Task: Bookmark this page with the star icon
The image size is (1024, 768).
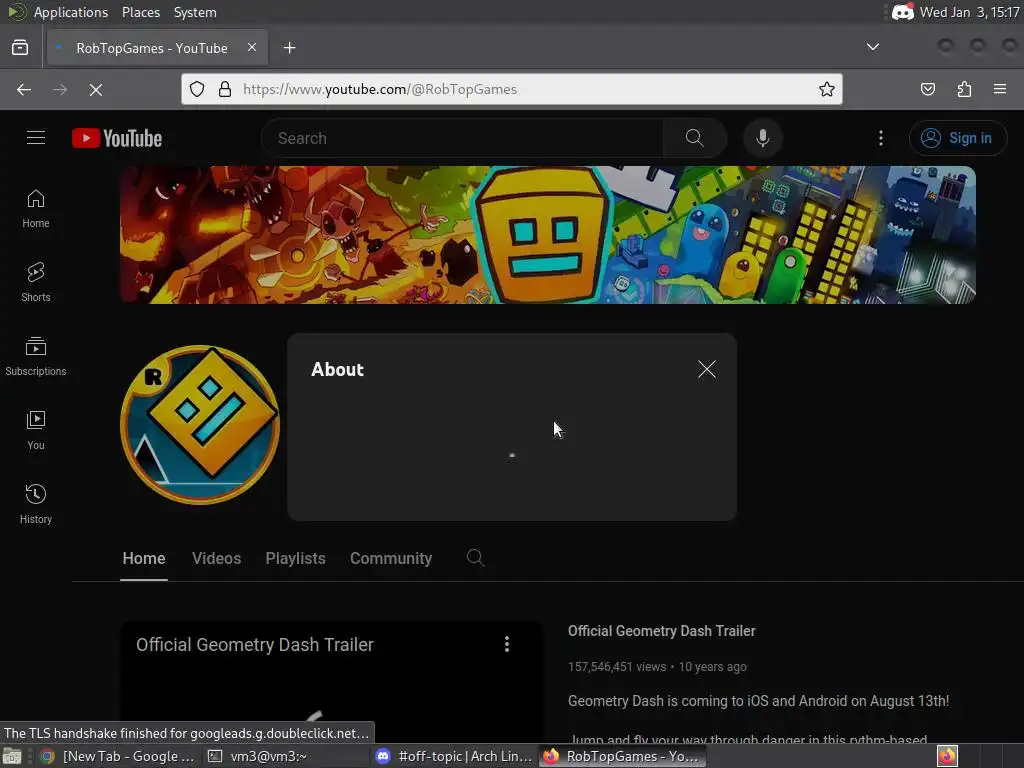Action: [x=827, y=89]
